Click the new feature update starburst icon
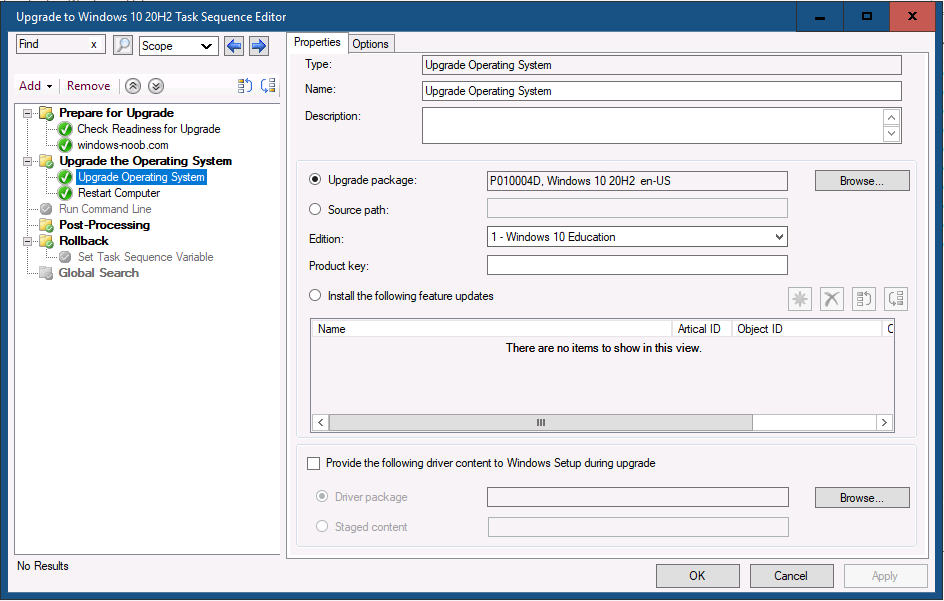 (800, 299)
